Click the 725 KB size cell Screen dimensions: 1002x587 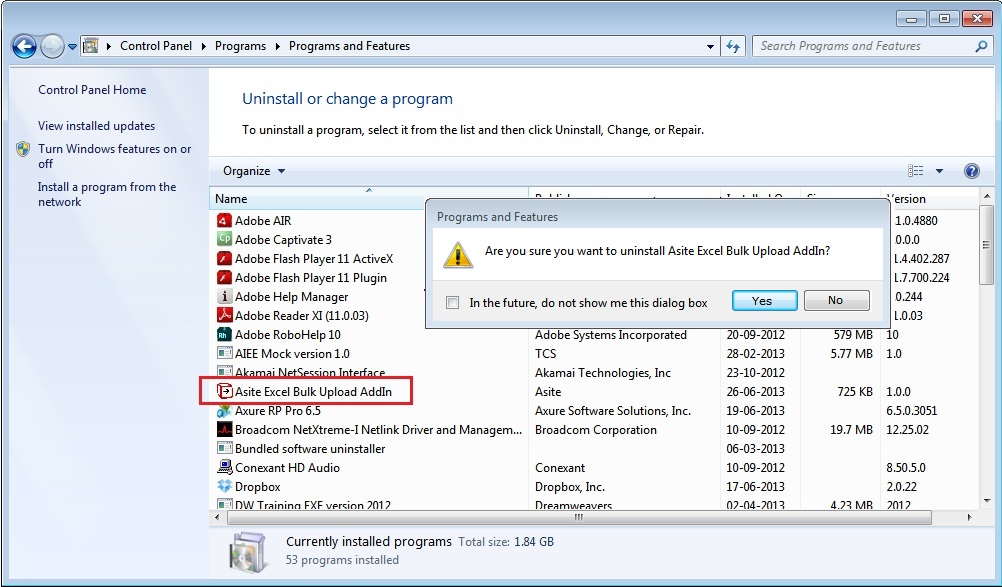tap(855, 392)
